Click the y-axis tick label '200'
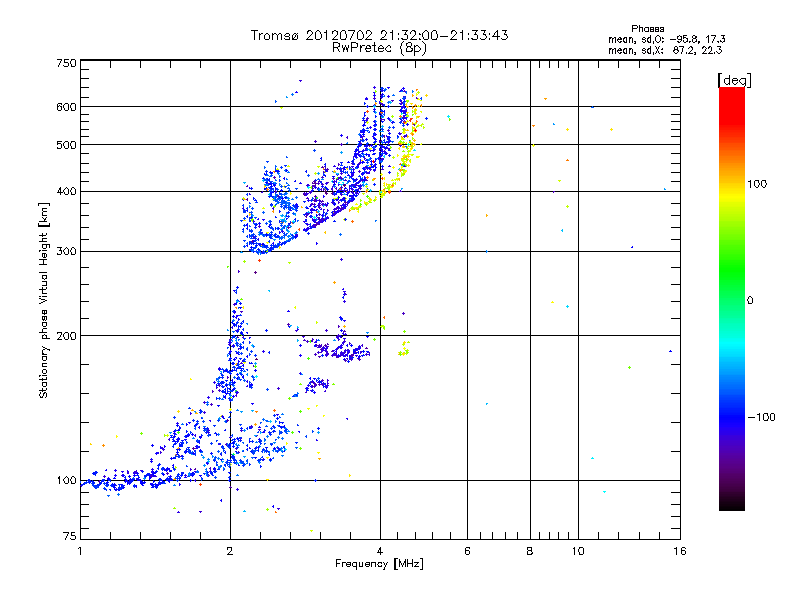 click(66, 336)
